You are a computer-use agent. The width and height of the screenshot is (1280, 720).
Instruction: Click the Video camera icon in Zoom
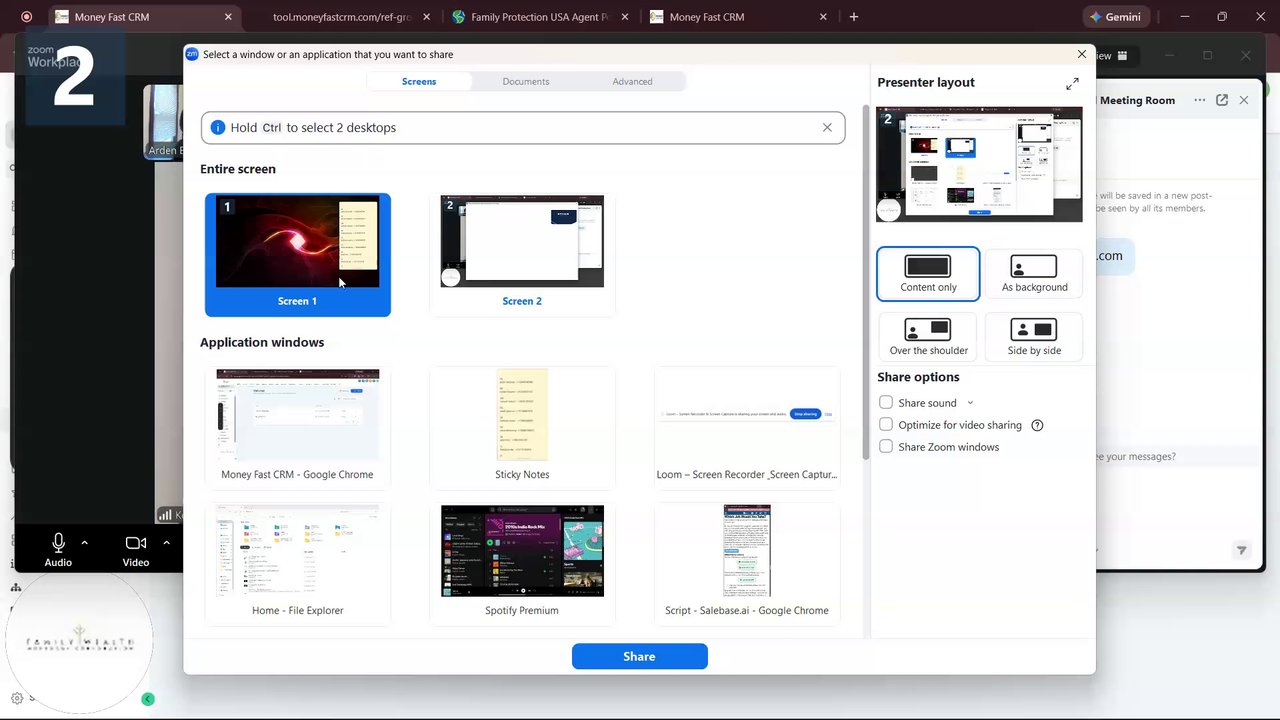click(136, 543)
